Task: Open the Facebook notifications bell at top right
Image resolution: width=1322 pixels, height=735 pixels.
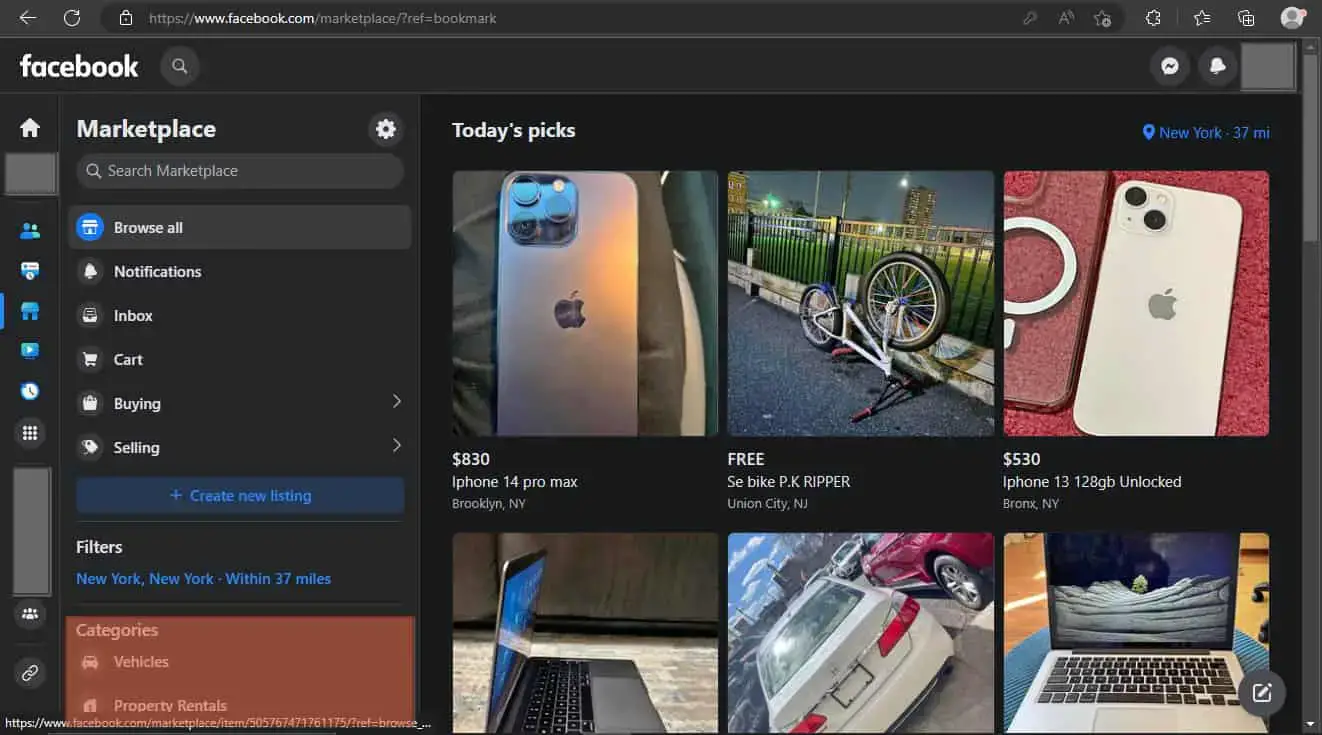Action: pyautogui.click(x=1217, y=66)
